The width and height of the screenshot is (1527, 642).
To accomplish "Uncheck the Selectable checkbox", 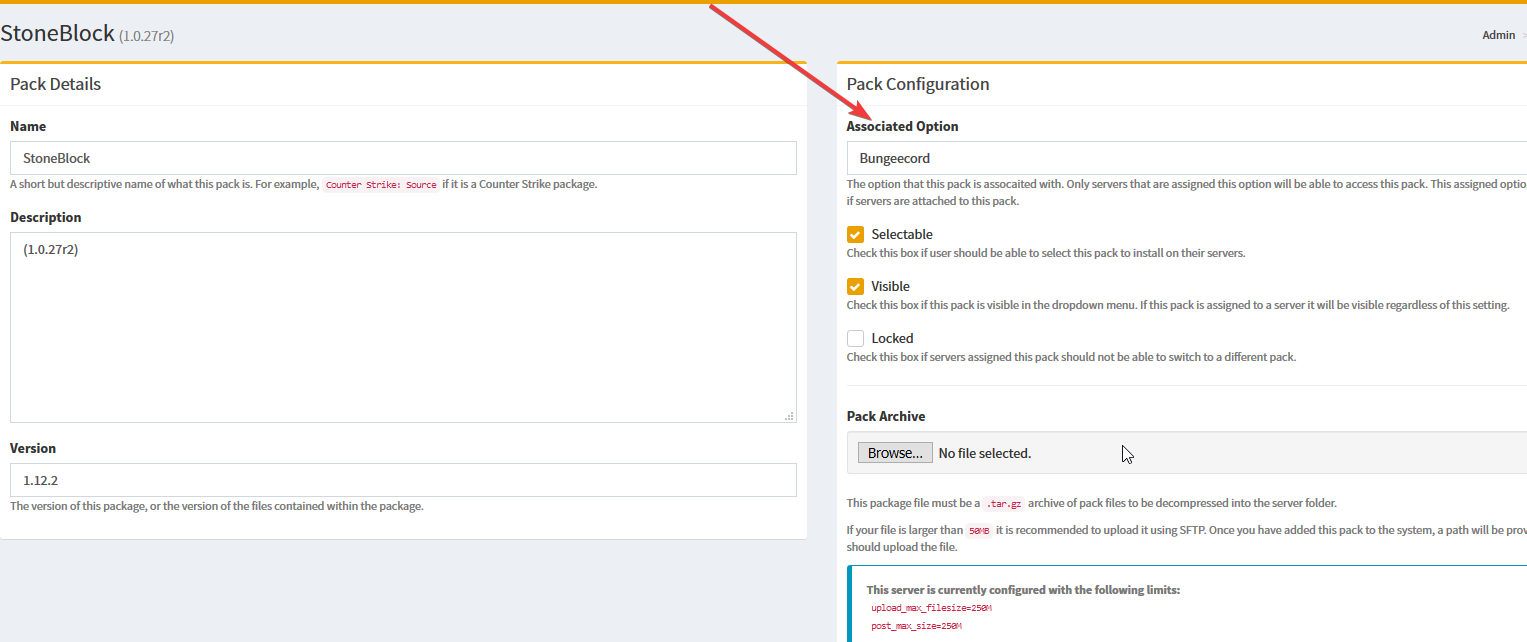I will tap(855, 235).
